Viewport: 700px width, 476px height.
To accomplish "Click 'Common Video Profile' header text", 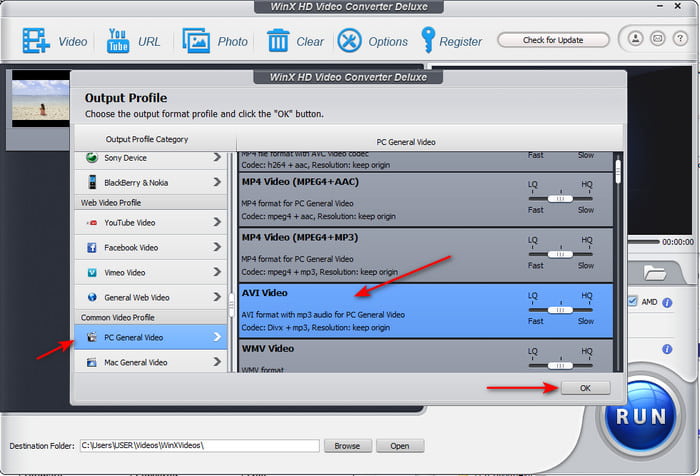I will (118, 317).
